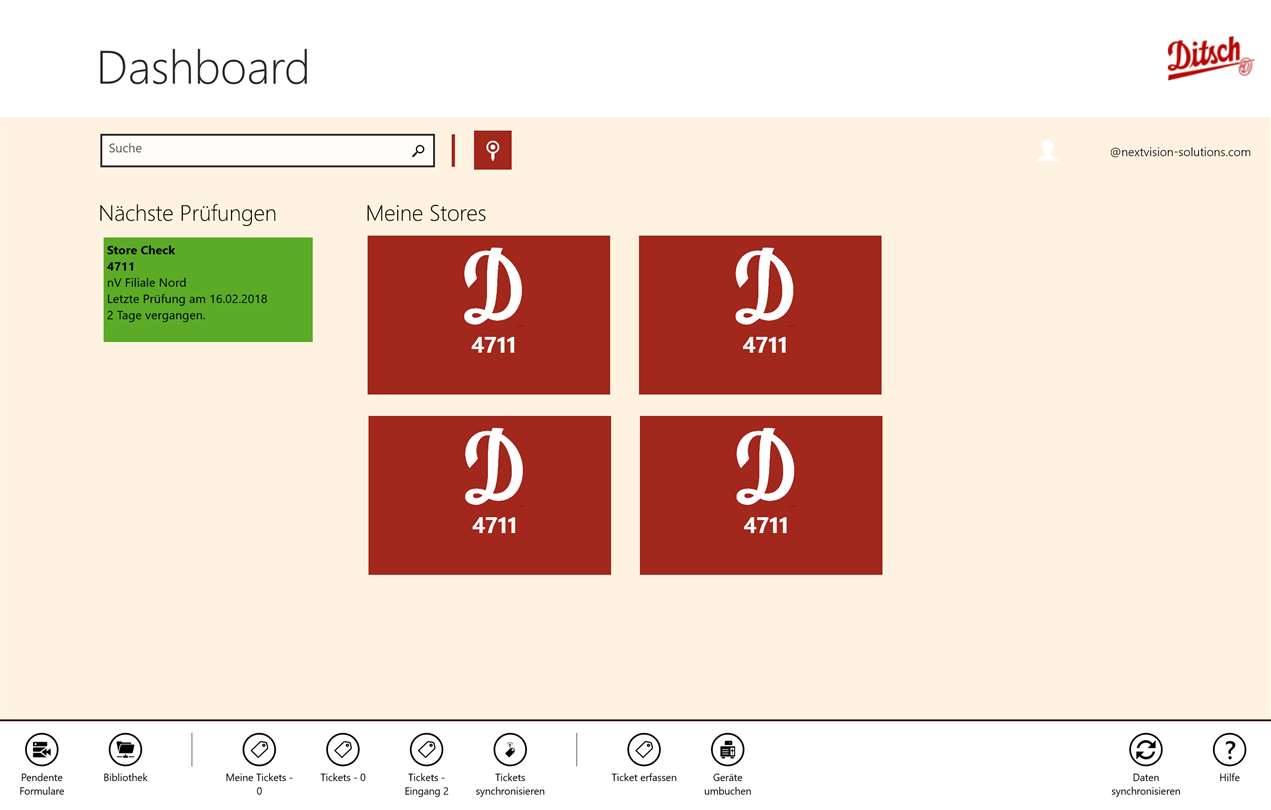Click '2 Tage vergangen.' text
The width and height of the screenshot is (1271, 810).
point(156,315)
